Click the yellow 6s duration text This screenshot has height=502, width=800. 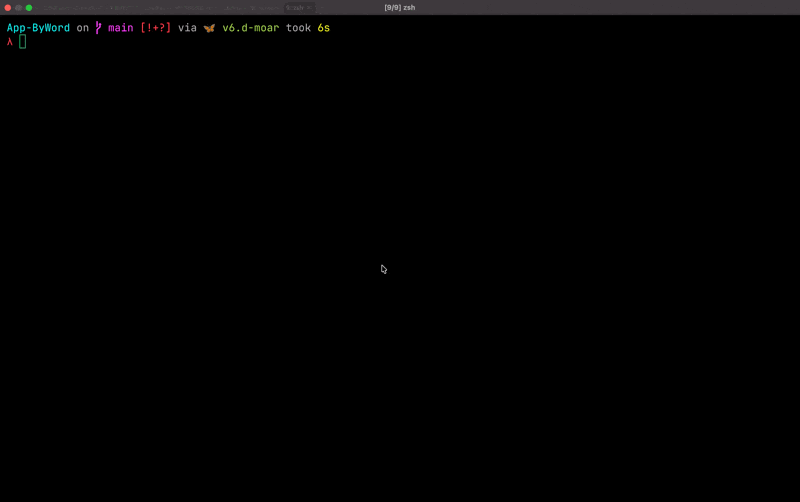point(324,28)
